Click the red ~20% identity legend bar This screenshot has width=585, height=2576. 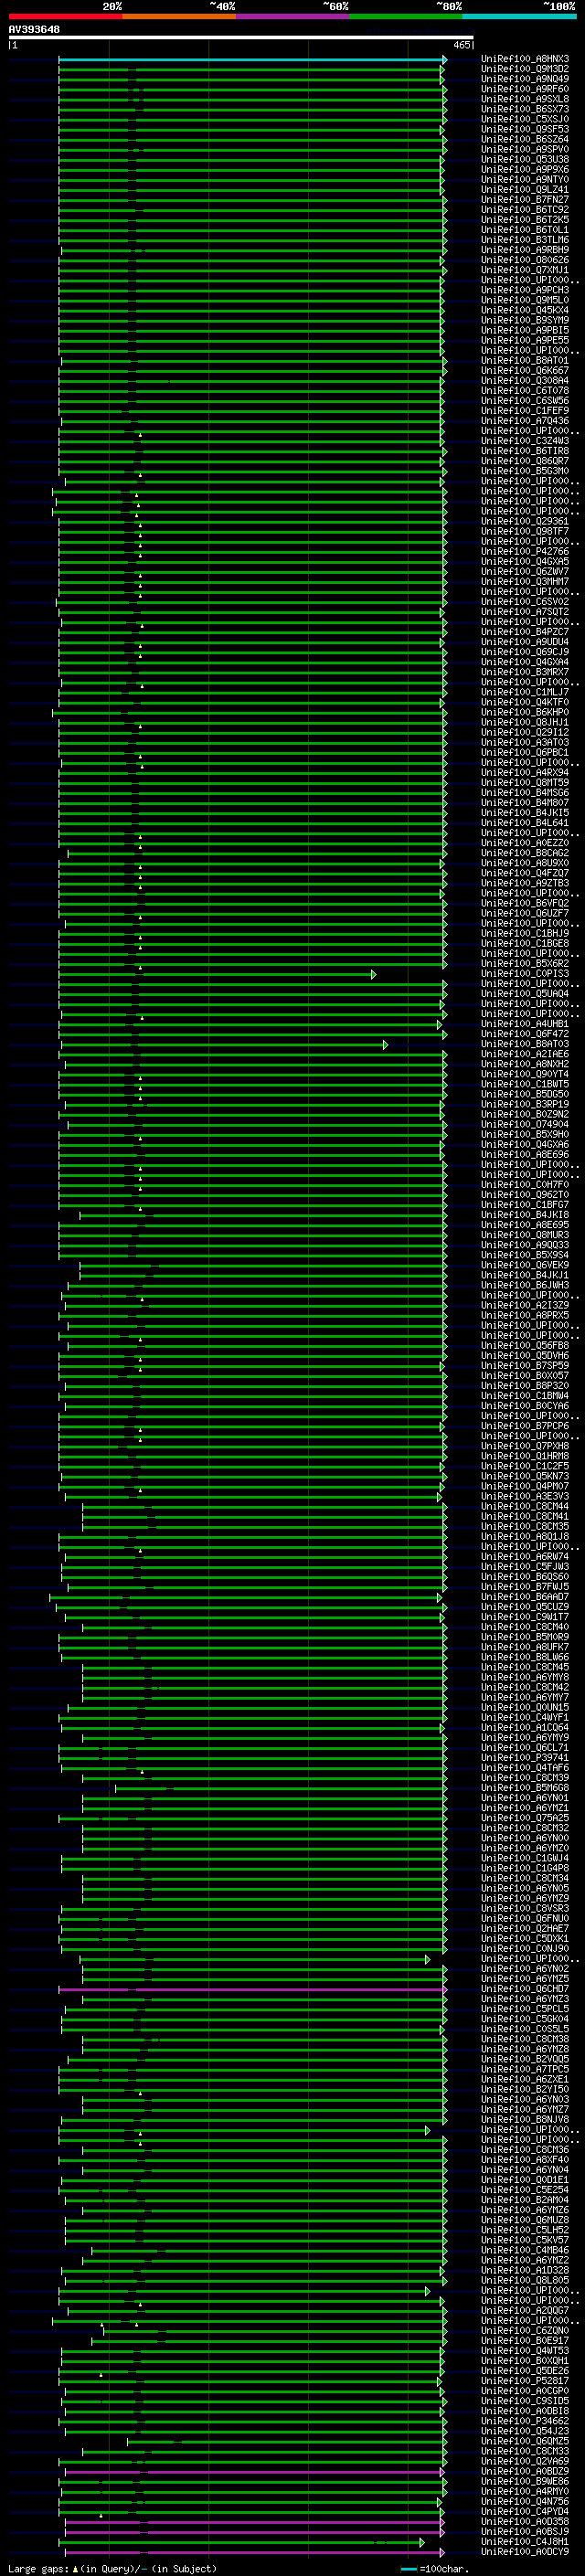(x=65, y=16)
